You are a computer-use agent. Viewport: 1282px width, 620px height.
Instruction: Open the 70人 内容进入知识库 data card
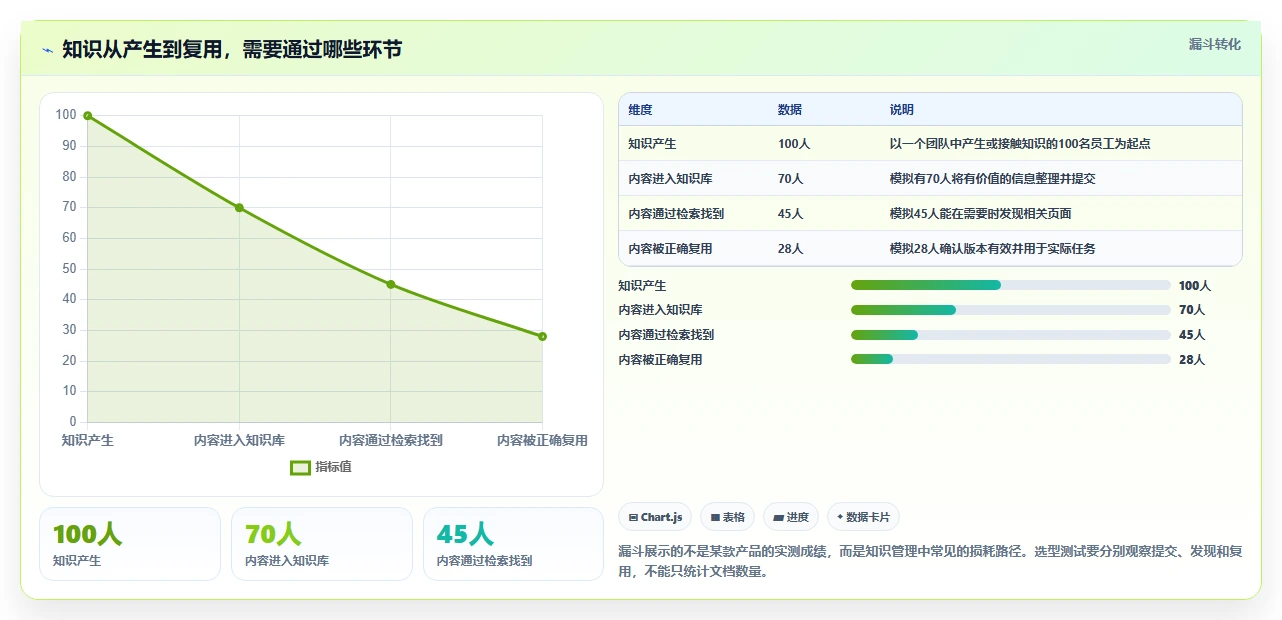click(x=322, y=544)
